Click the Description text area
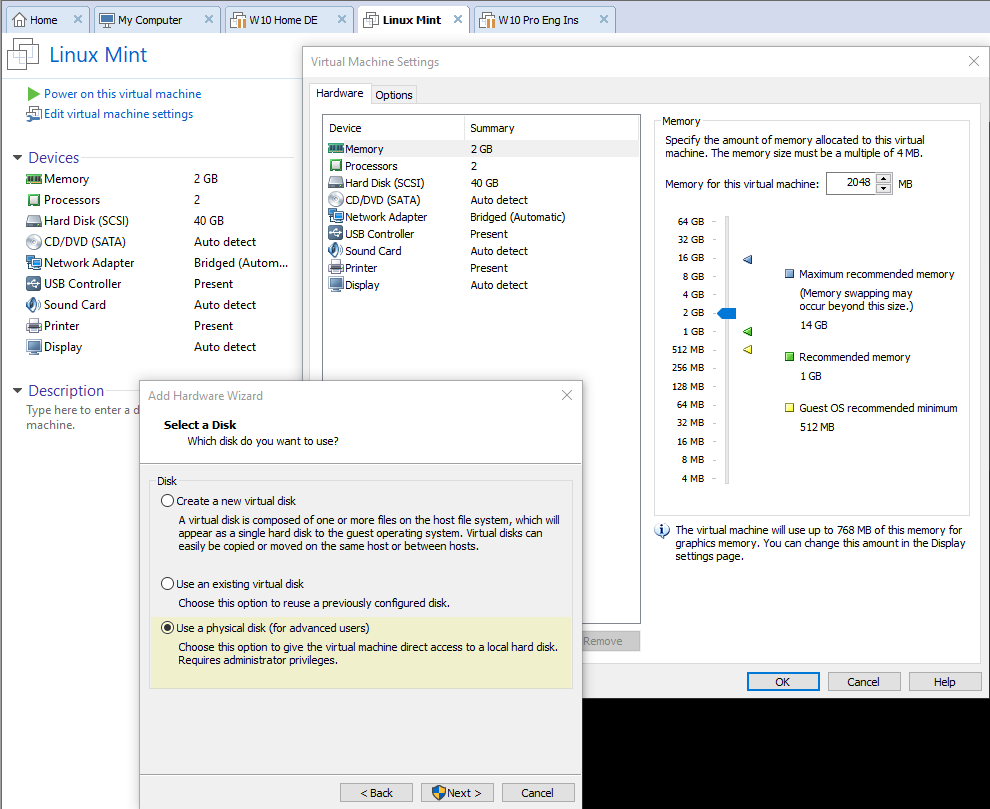Image resolution: width=990 pixels, height=809 pixels. [x=82, y=417]
